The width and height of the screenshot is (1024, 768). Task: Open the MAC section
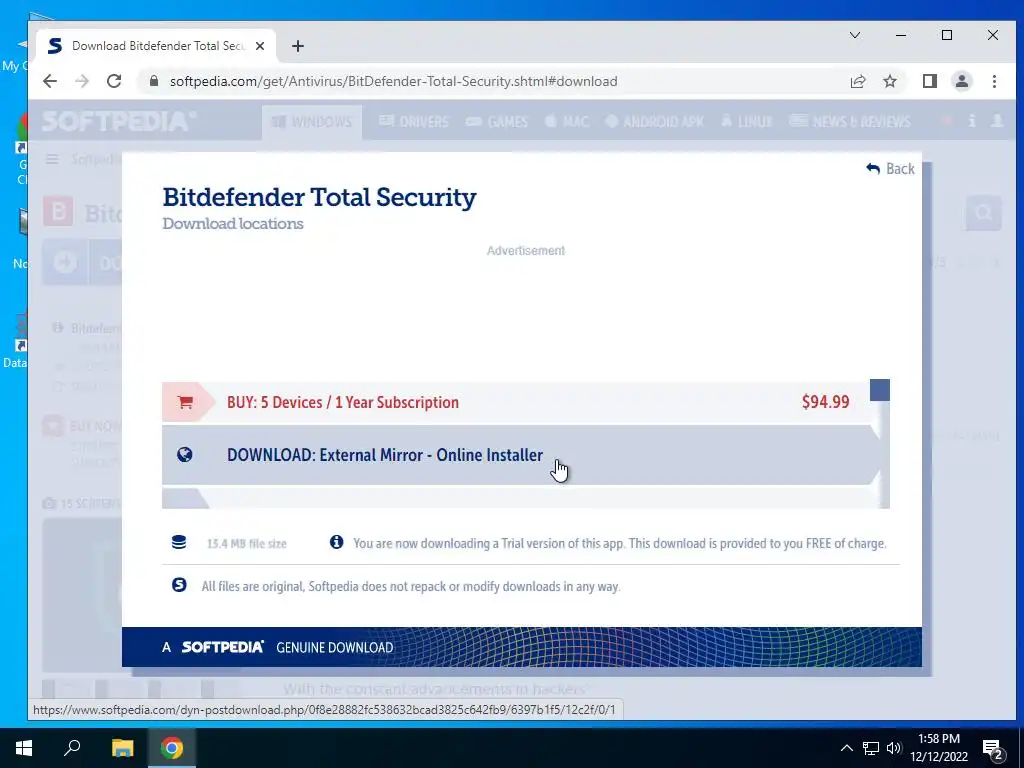(566, 121)
